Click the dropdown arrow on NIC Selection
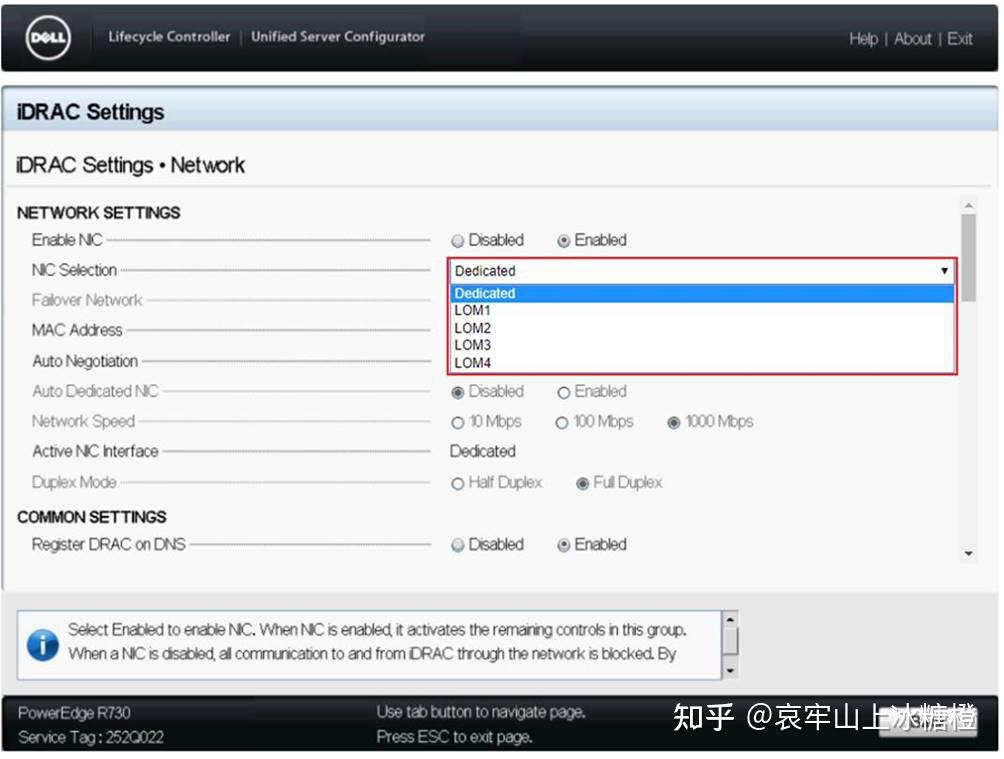1004x759 pixels. 946,270
